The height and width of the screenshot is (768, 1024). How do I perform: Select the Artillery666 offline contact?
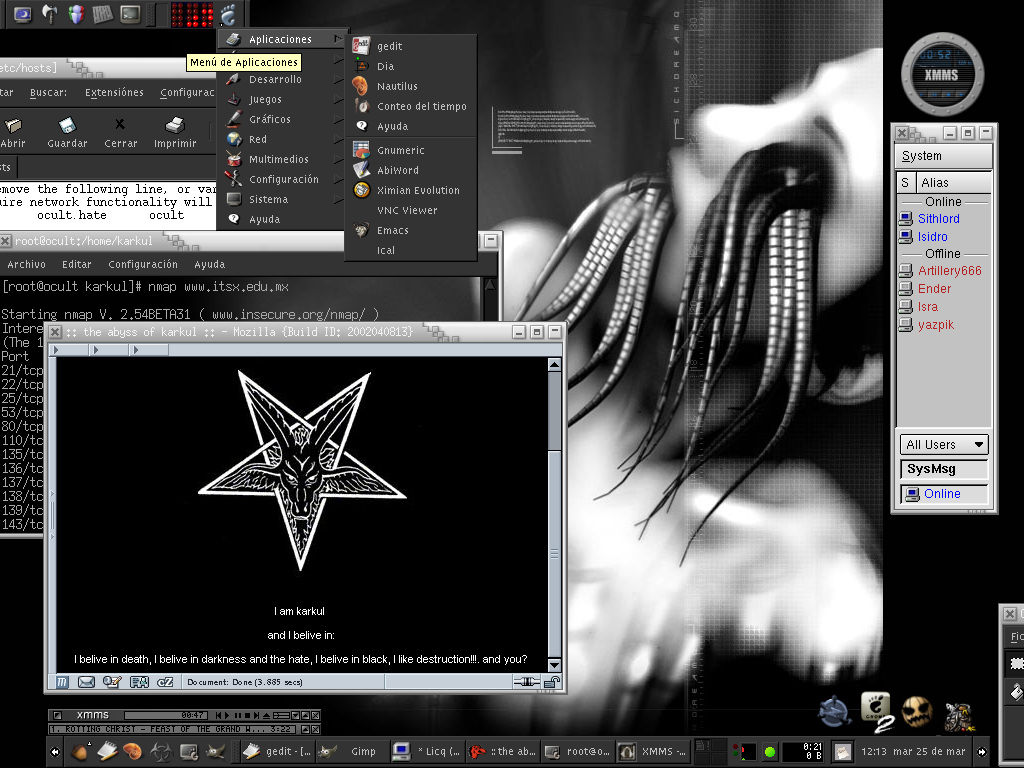(950, 270)
